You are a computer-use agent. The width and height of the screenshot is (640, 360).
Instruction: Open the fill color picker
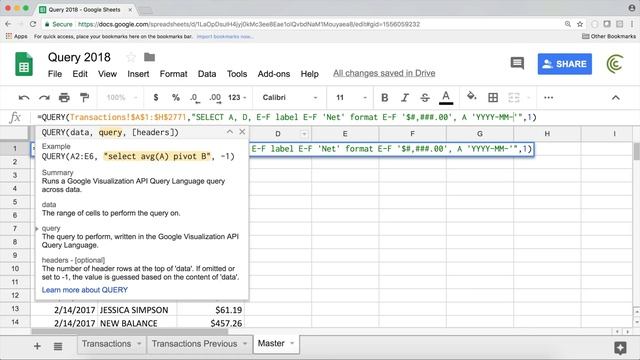click(x=471, y=97)
